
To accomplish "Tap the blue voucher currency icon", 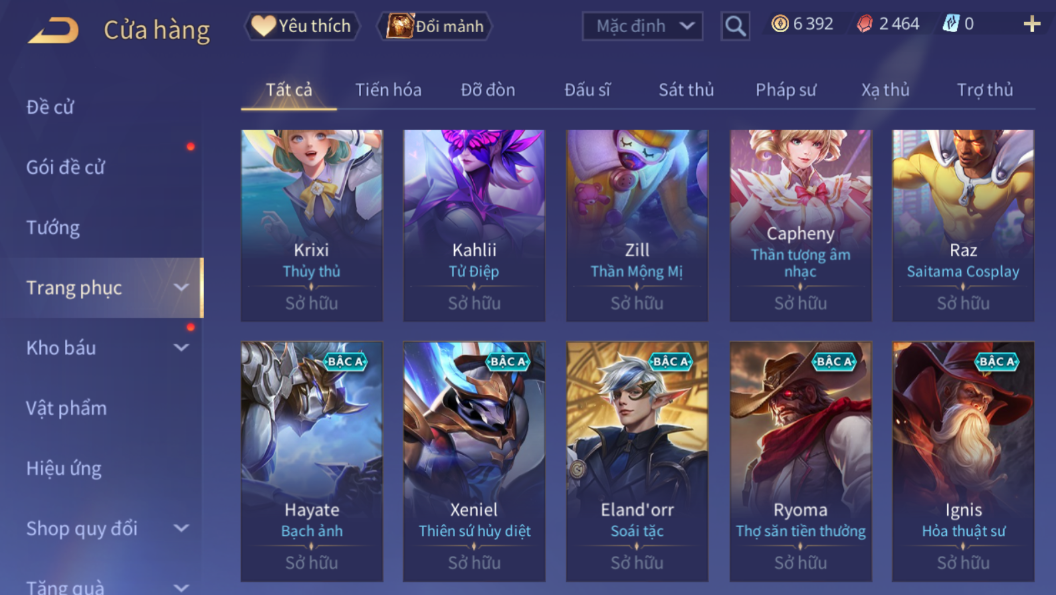I will (950, 24).
